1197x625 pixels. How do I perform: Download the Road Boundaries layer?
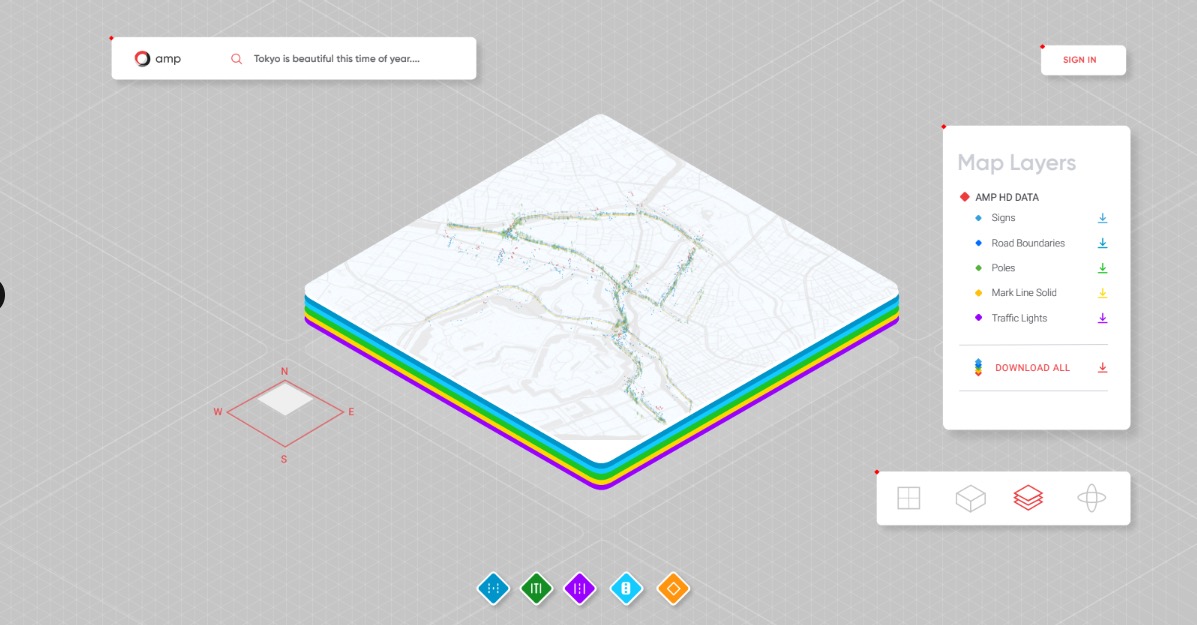coord(1102,243)
